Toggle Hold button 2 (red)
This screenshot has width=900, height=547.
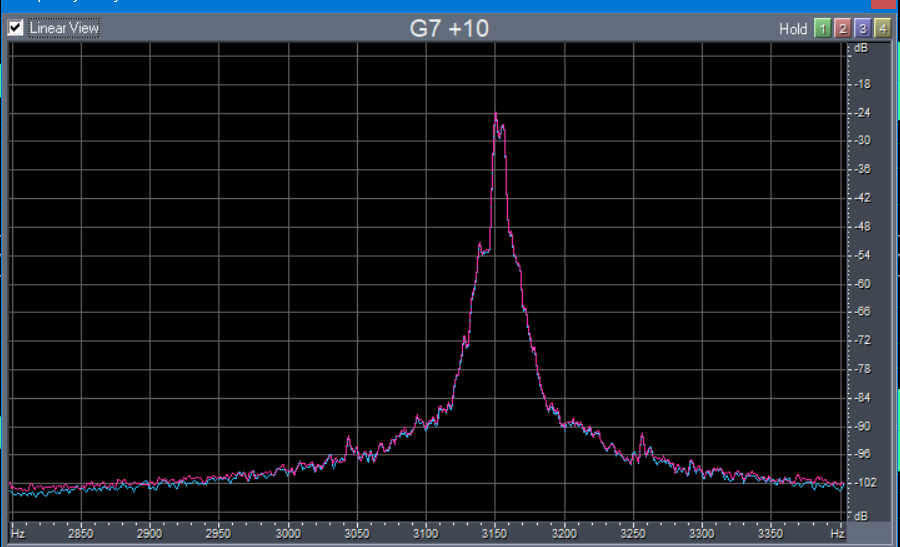843,28
